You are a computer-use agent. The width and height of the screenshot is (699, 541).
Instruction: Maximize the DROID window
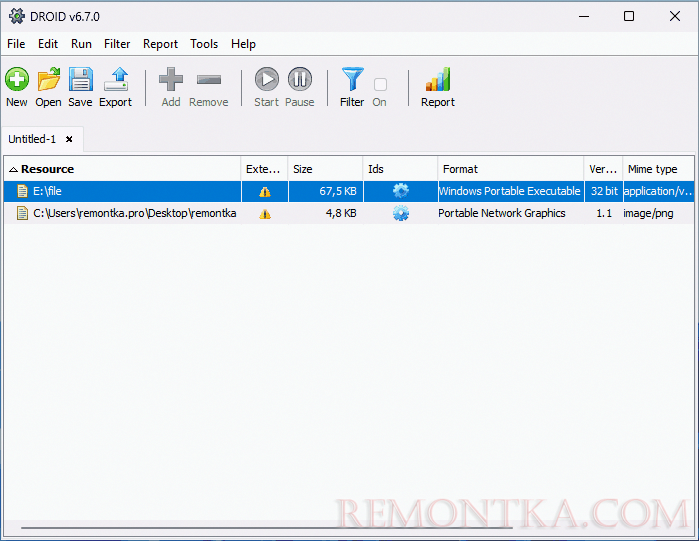(629, 16)
